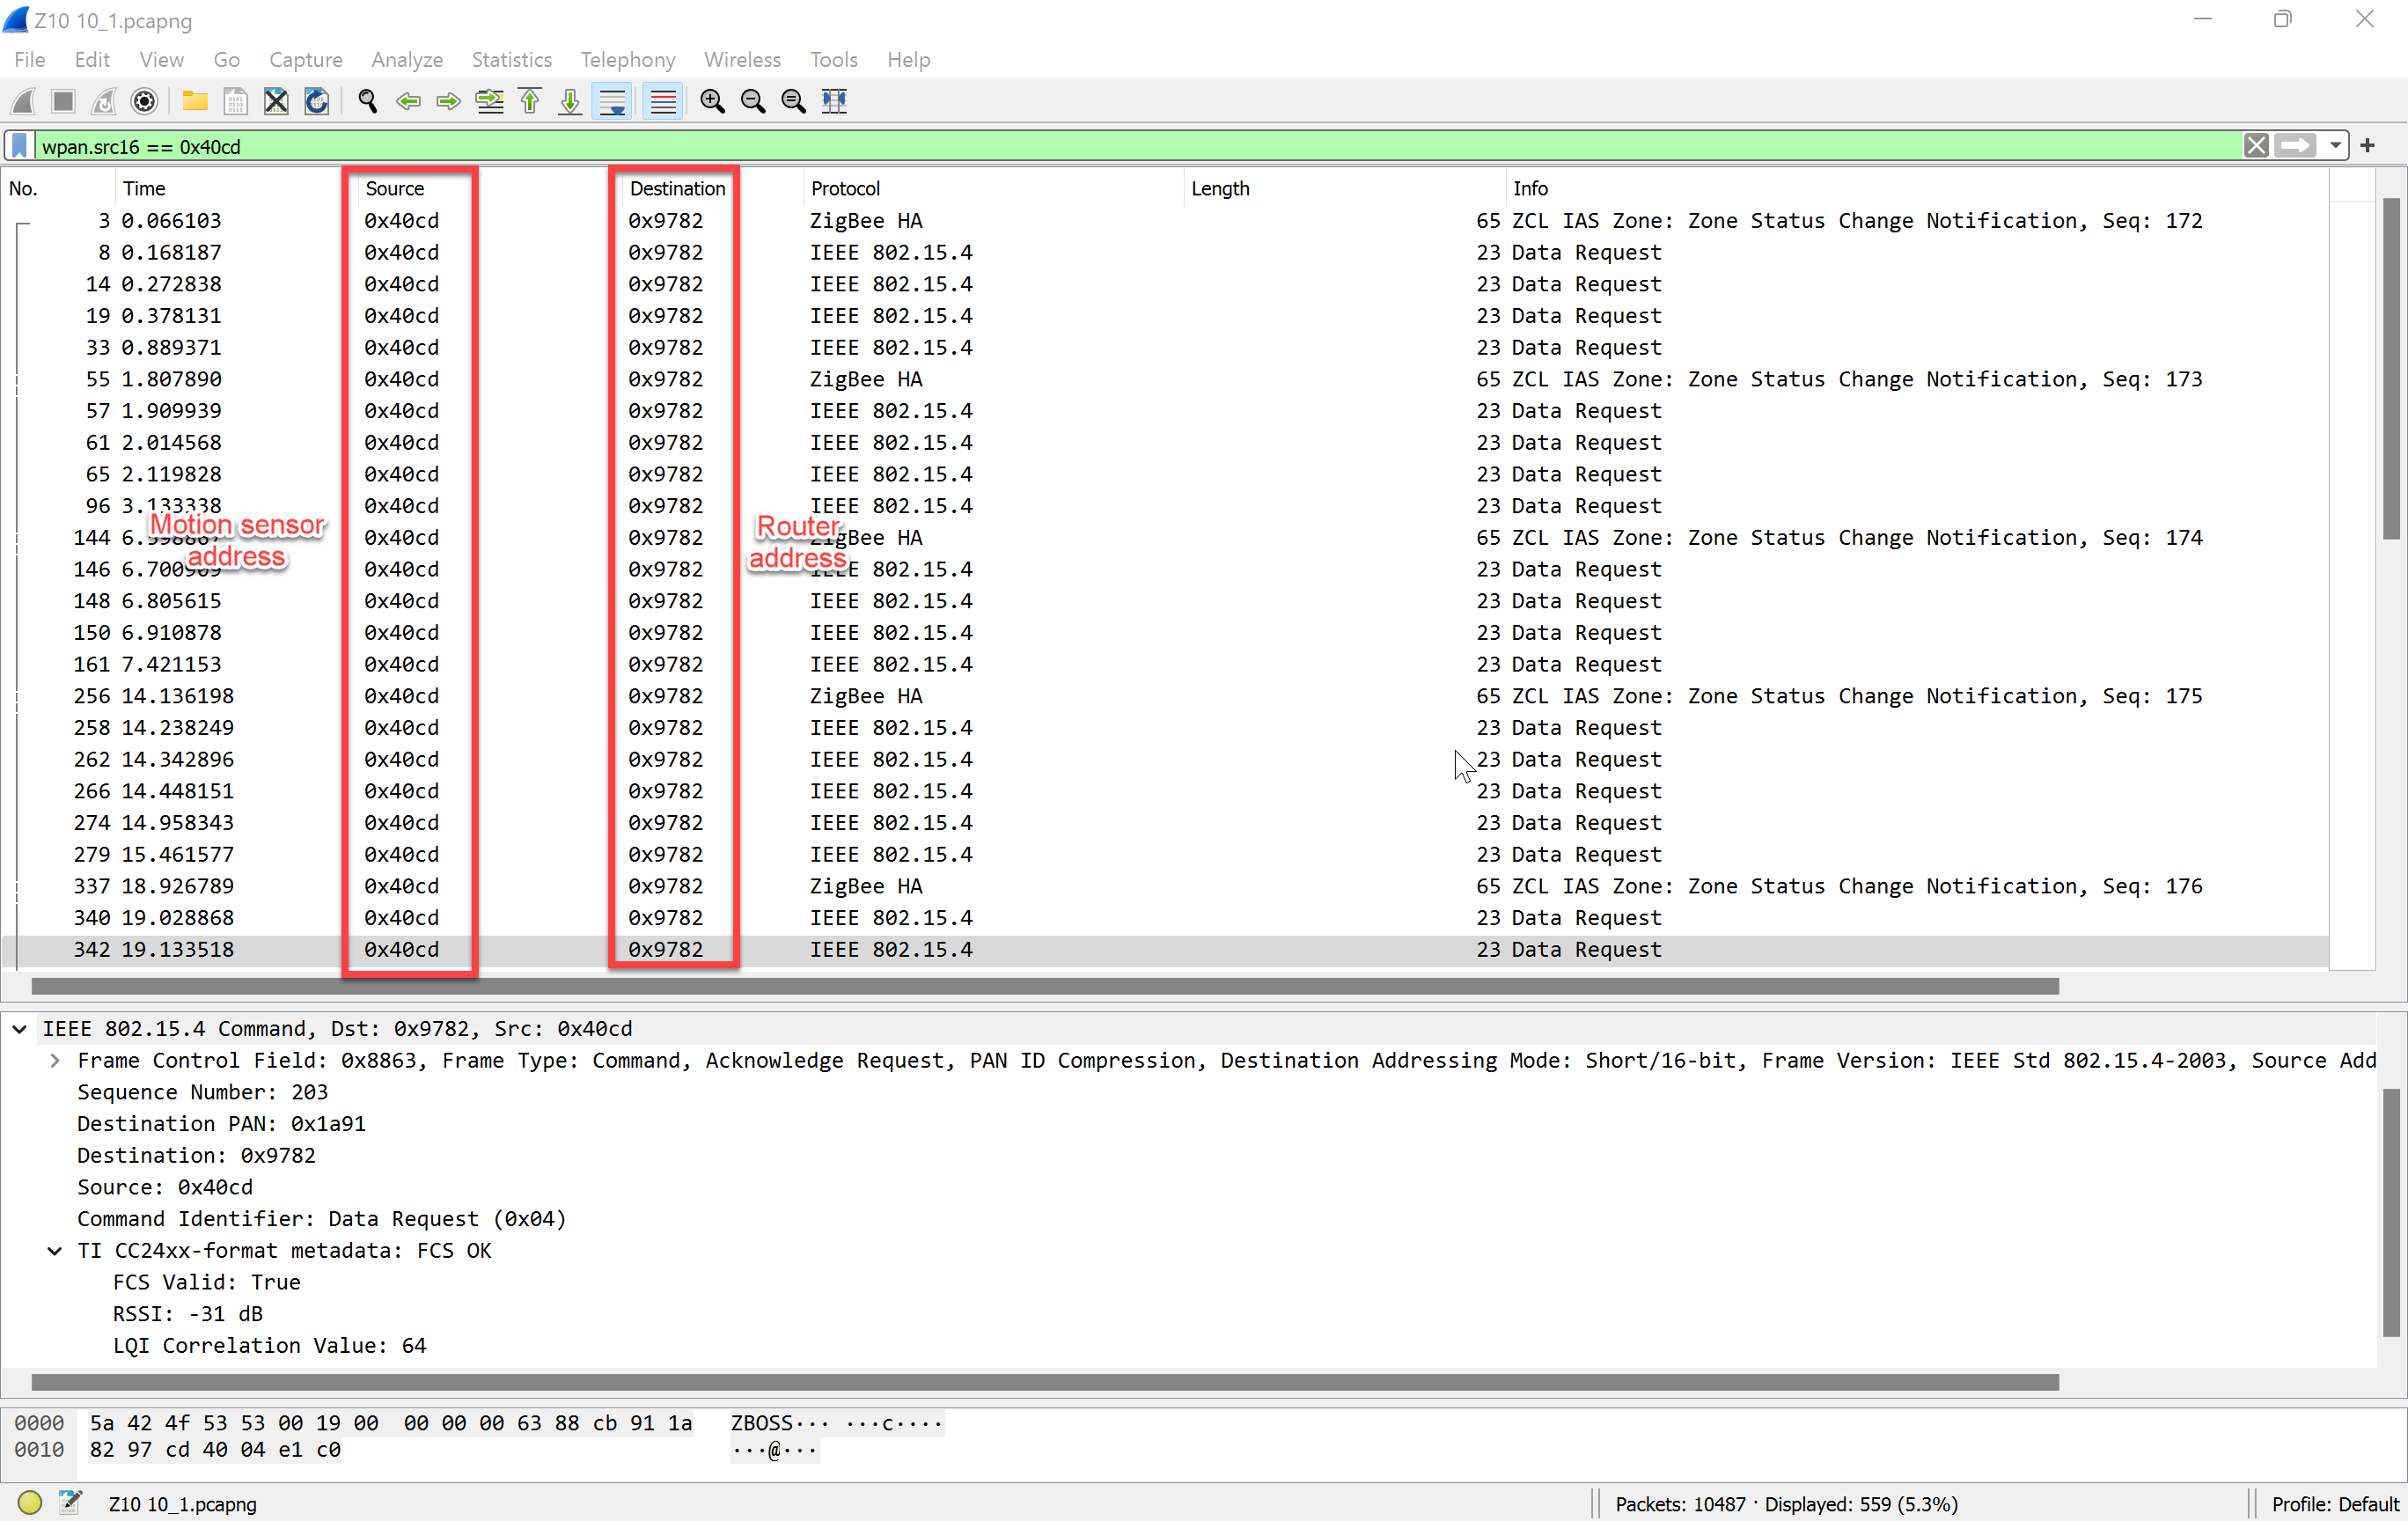The image size is (2408, 1521).
Task: Restart the current capture
Action: point(104,101)
